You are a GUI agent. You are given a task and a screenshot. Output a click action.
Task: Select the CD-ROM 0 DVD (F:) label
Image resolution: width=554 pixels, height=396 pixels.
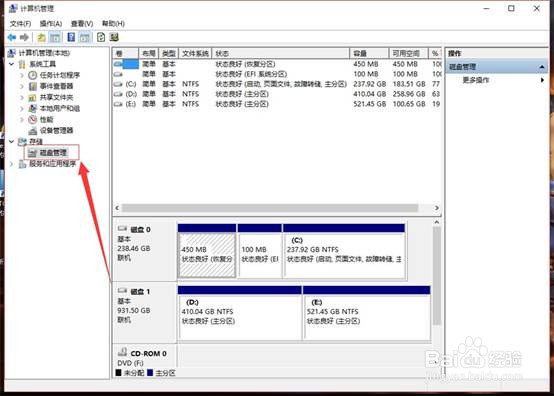click(144, 357)
